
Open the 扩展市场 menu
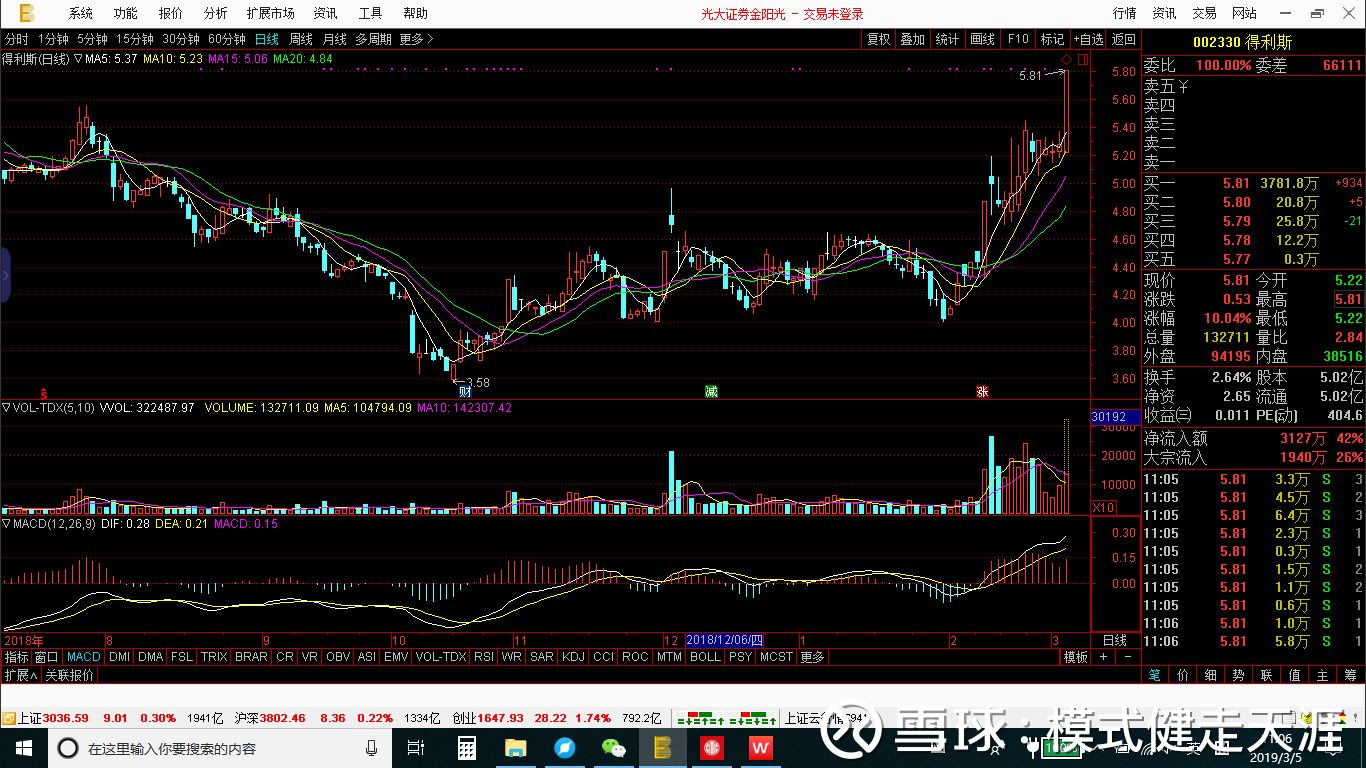pyautogui.click(x=270, y=13)
